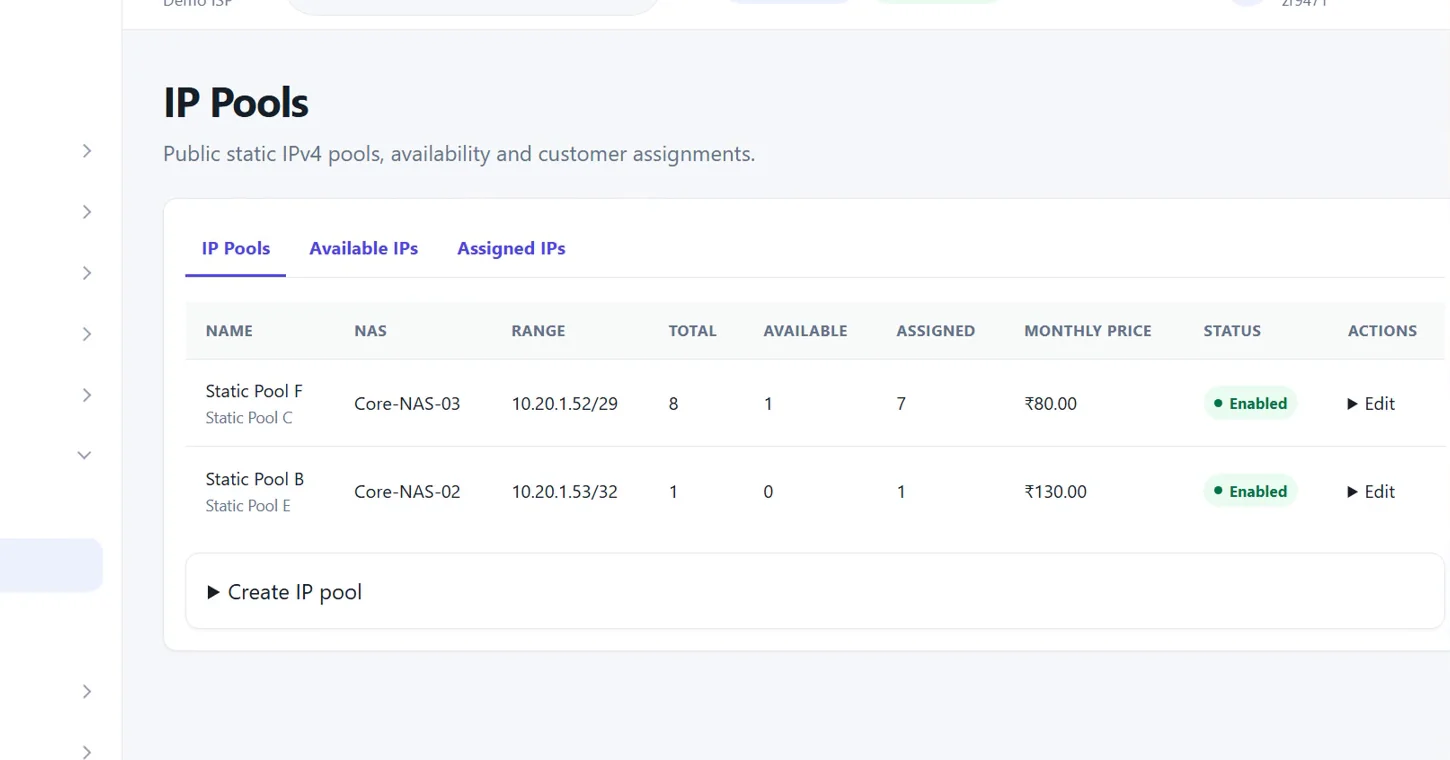Viewport: 1450px width, 760px height.
Task: Click assigned value 7 for Static Pool F
Action: click(x=901, y=404)
